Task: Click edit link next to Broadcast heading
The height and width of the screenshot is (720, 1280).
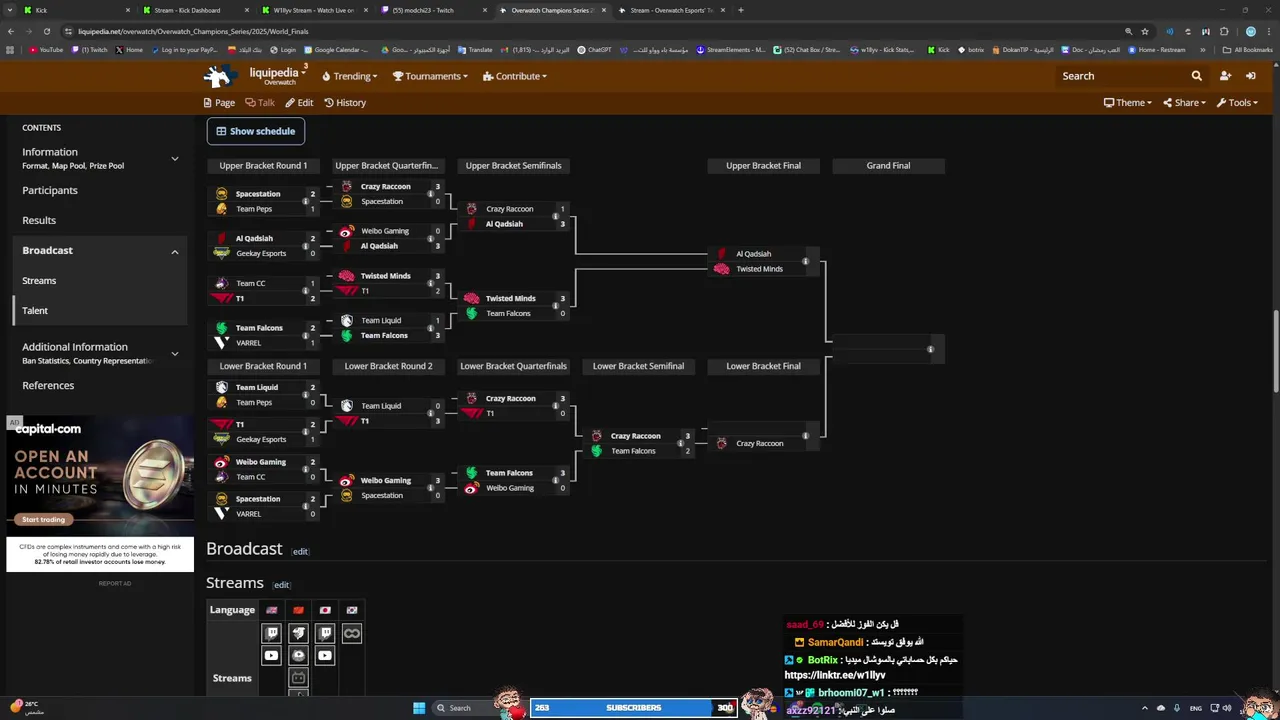Action: click(300, 552)
